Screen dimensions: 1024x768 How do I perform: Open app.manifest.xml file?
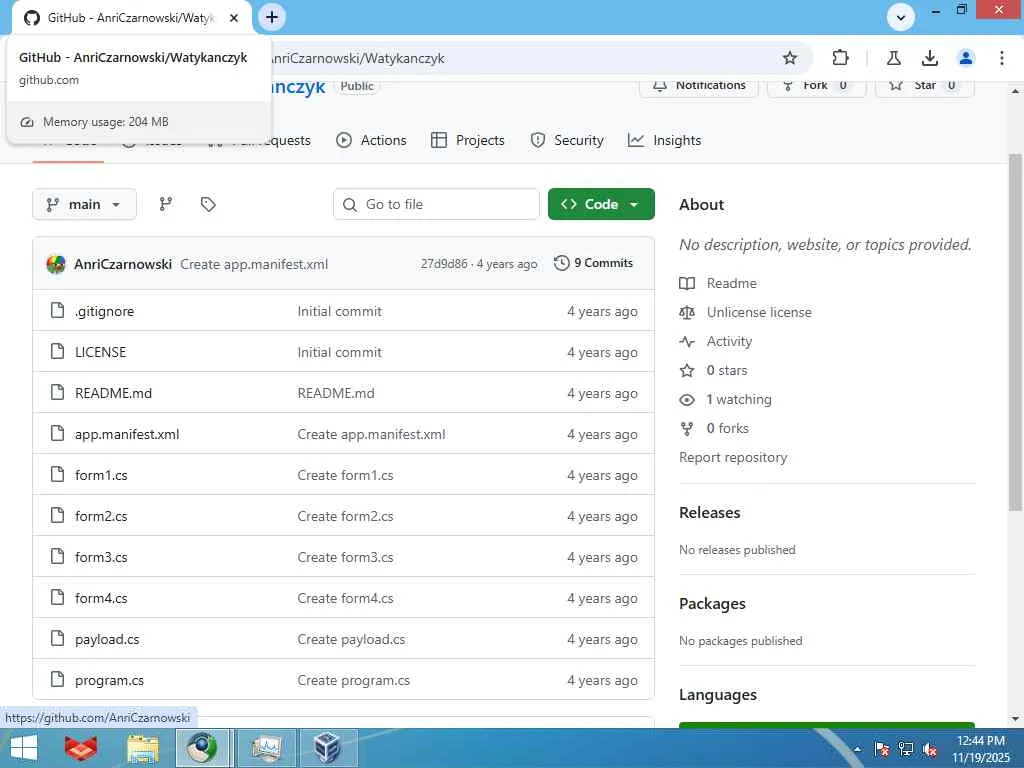click(127, 434)
